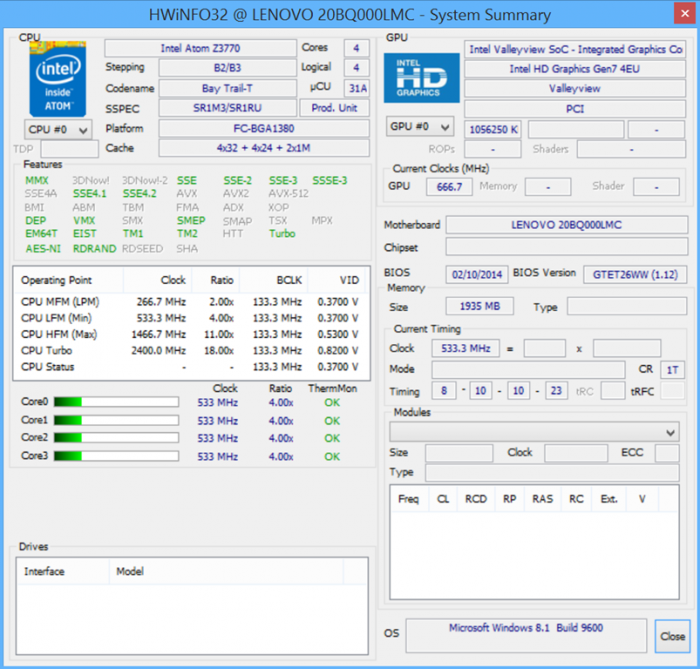Click the Bay Trail-T codename field
Screen dimensions: 700x669
225,88
